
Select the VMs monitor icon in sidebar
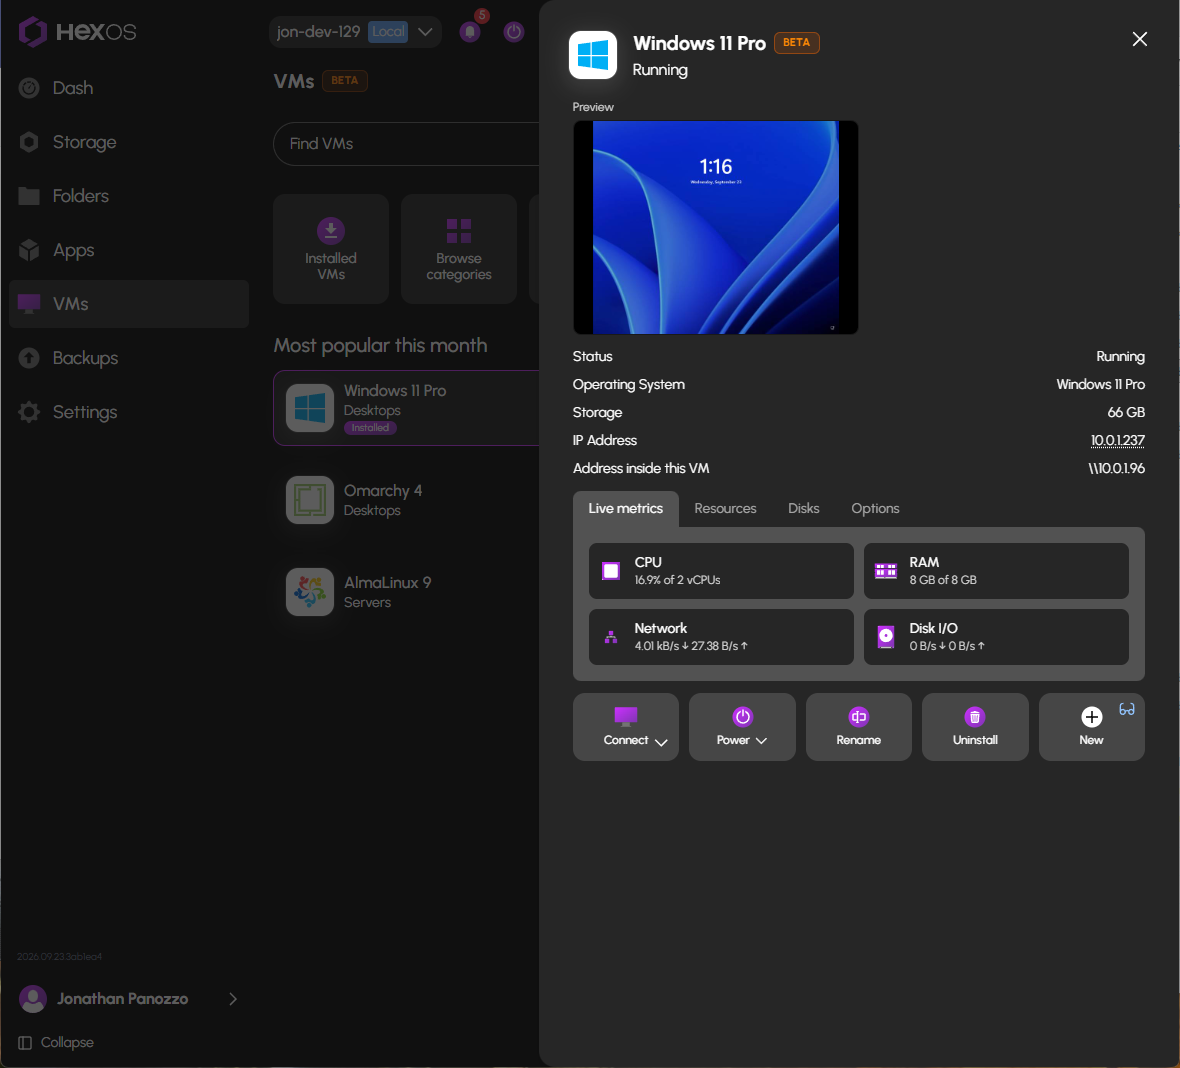coord(29,304)
